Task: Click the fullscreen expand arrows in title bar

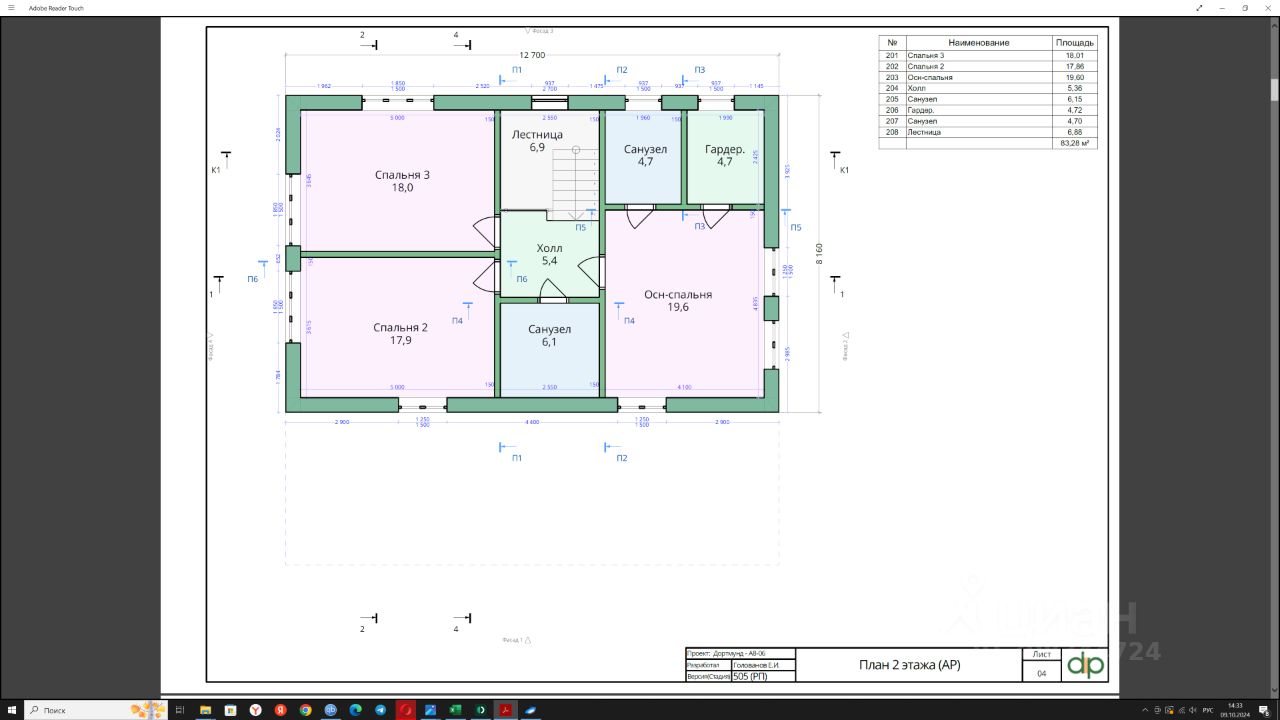Action: coord(1199,7)
